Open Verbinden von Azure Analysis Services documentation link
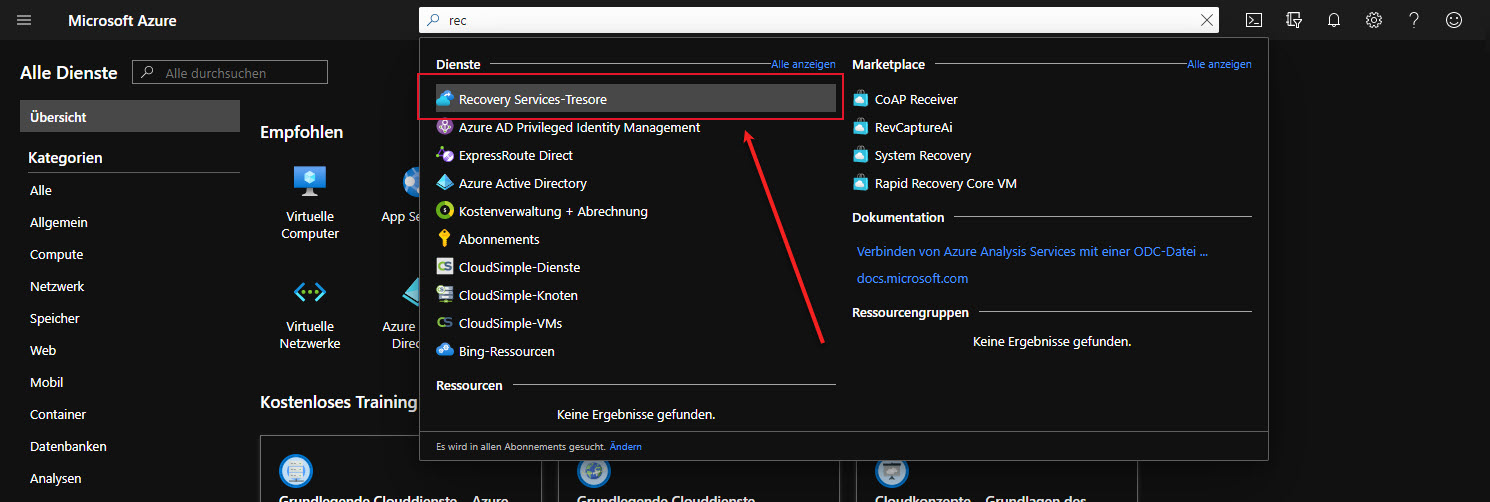The width and height of the screenshot is (1490, 502). 1032,252
